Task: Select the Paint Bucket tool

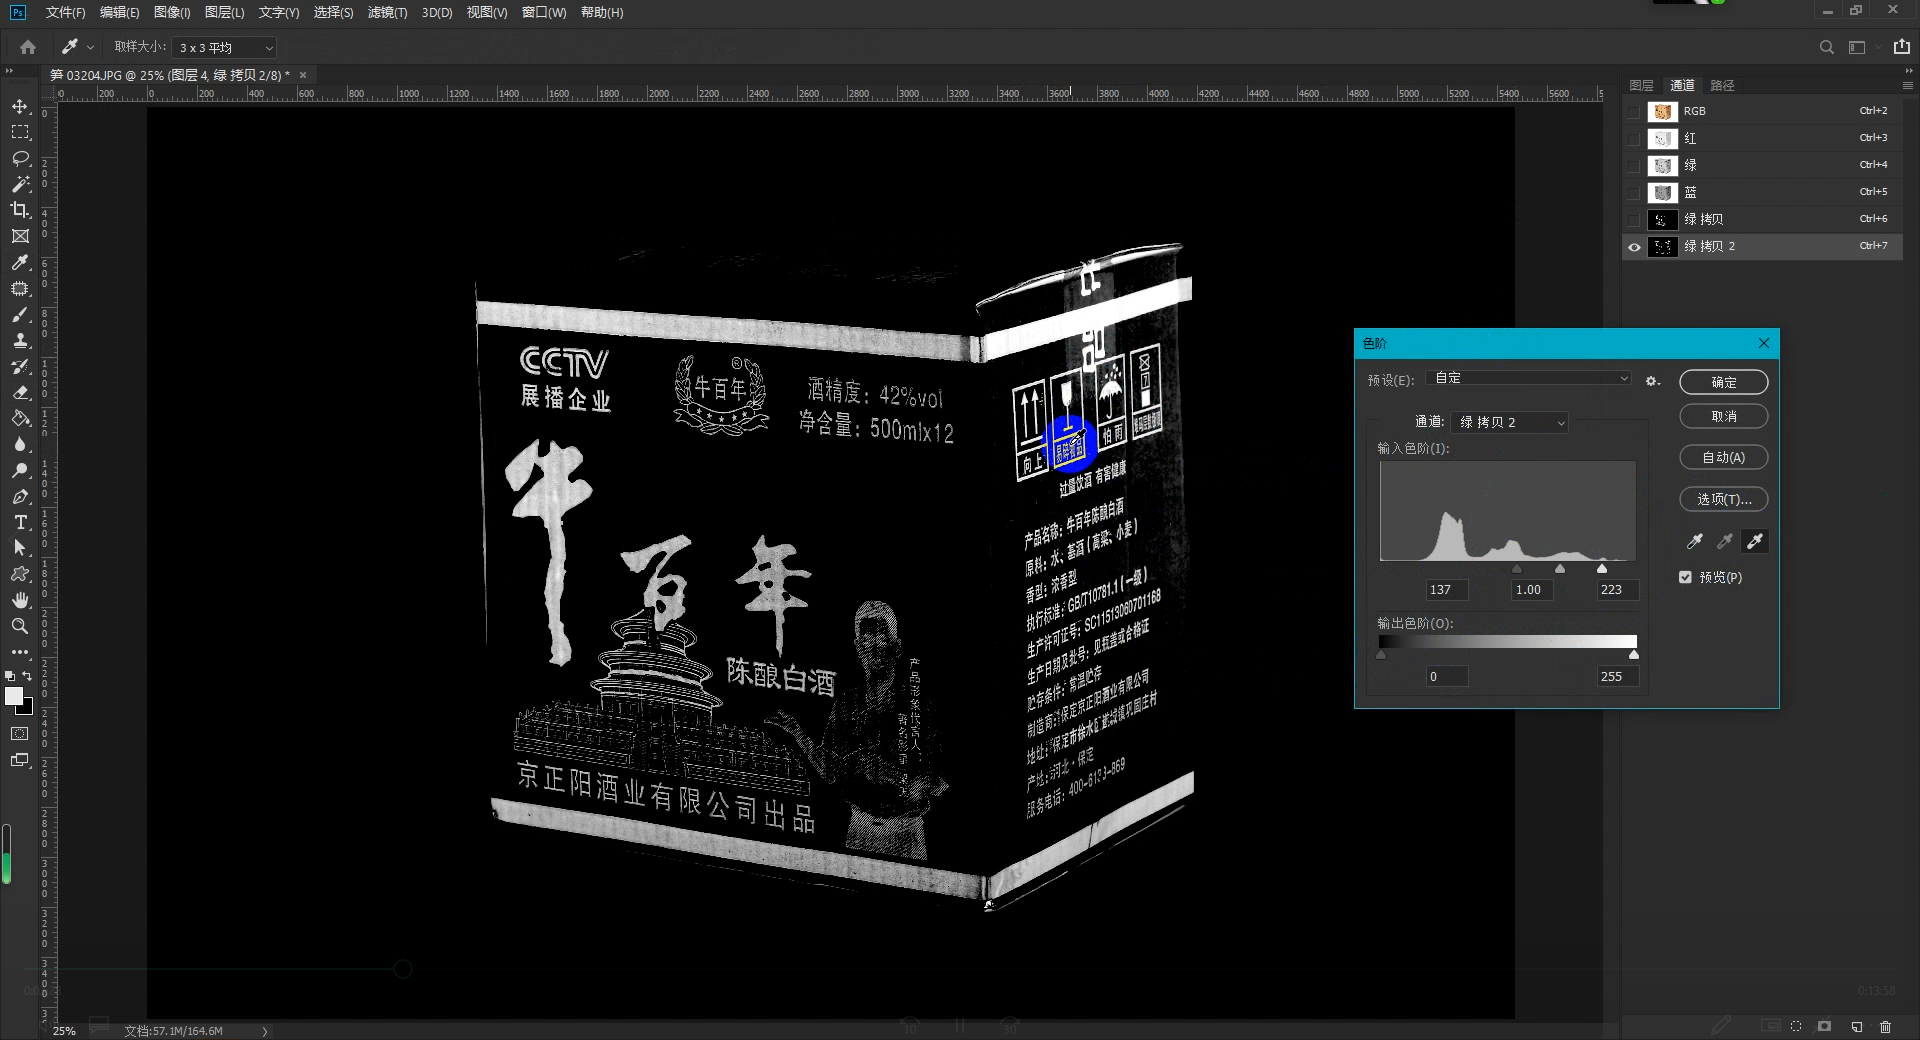Action: point(20,418)
